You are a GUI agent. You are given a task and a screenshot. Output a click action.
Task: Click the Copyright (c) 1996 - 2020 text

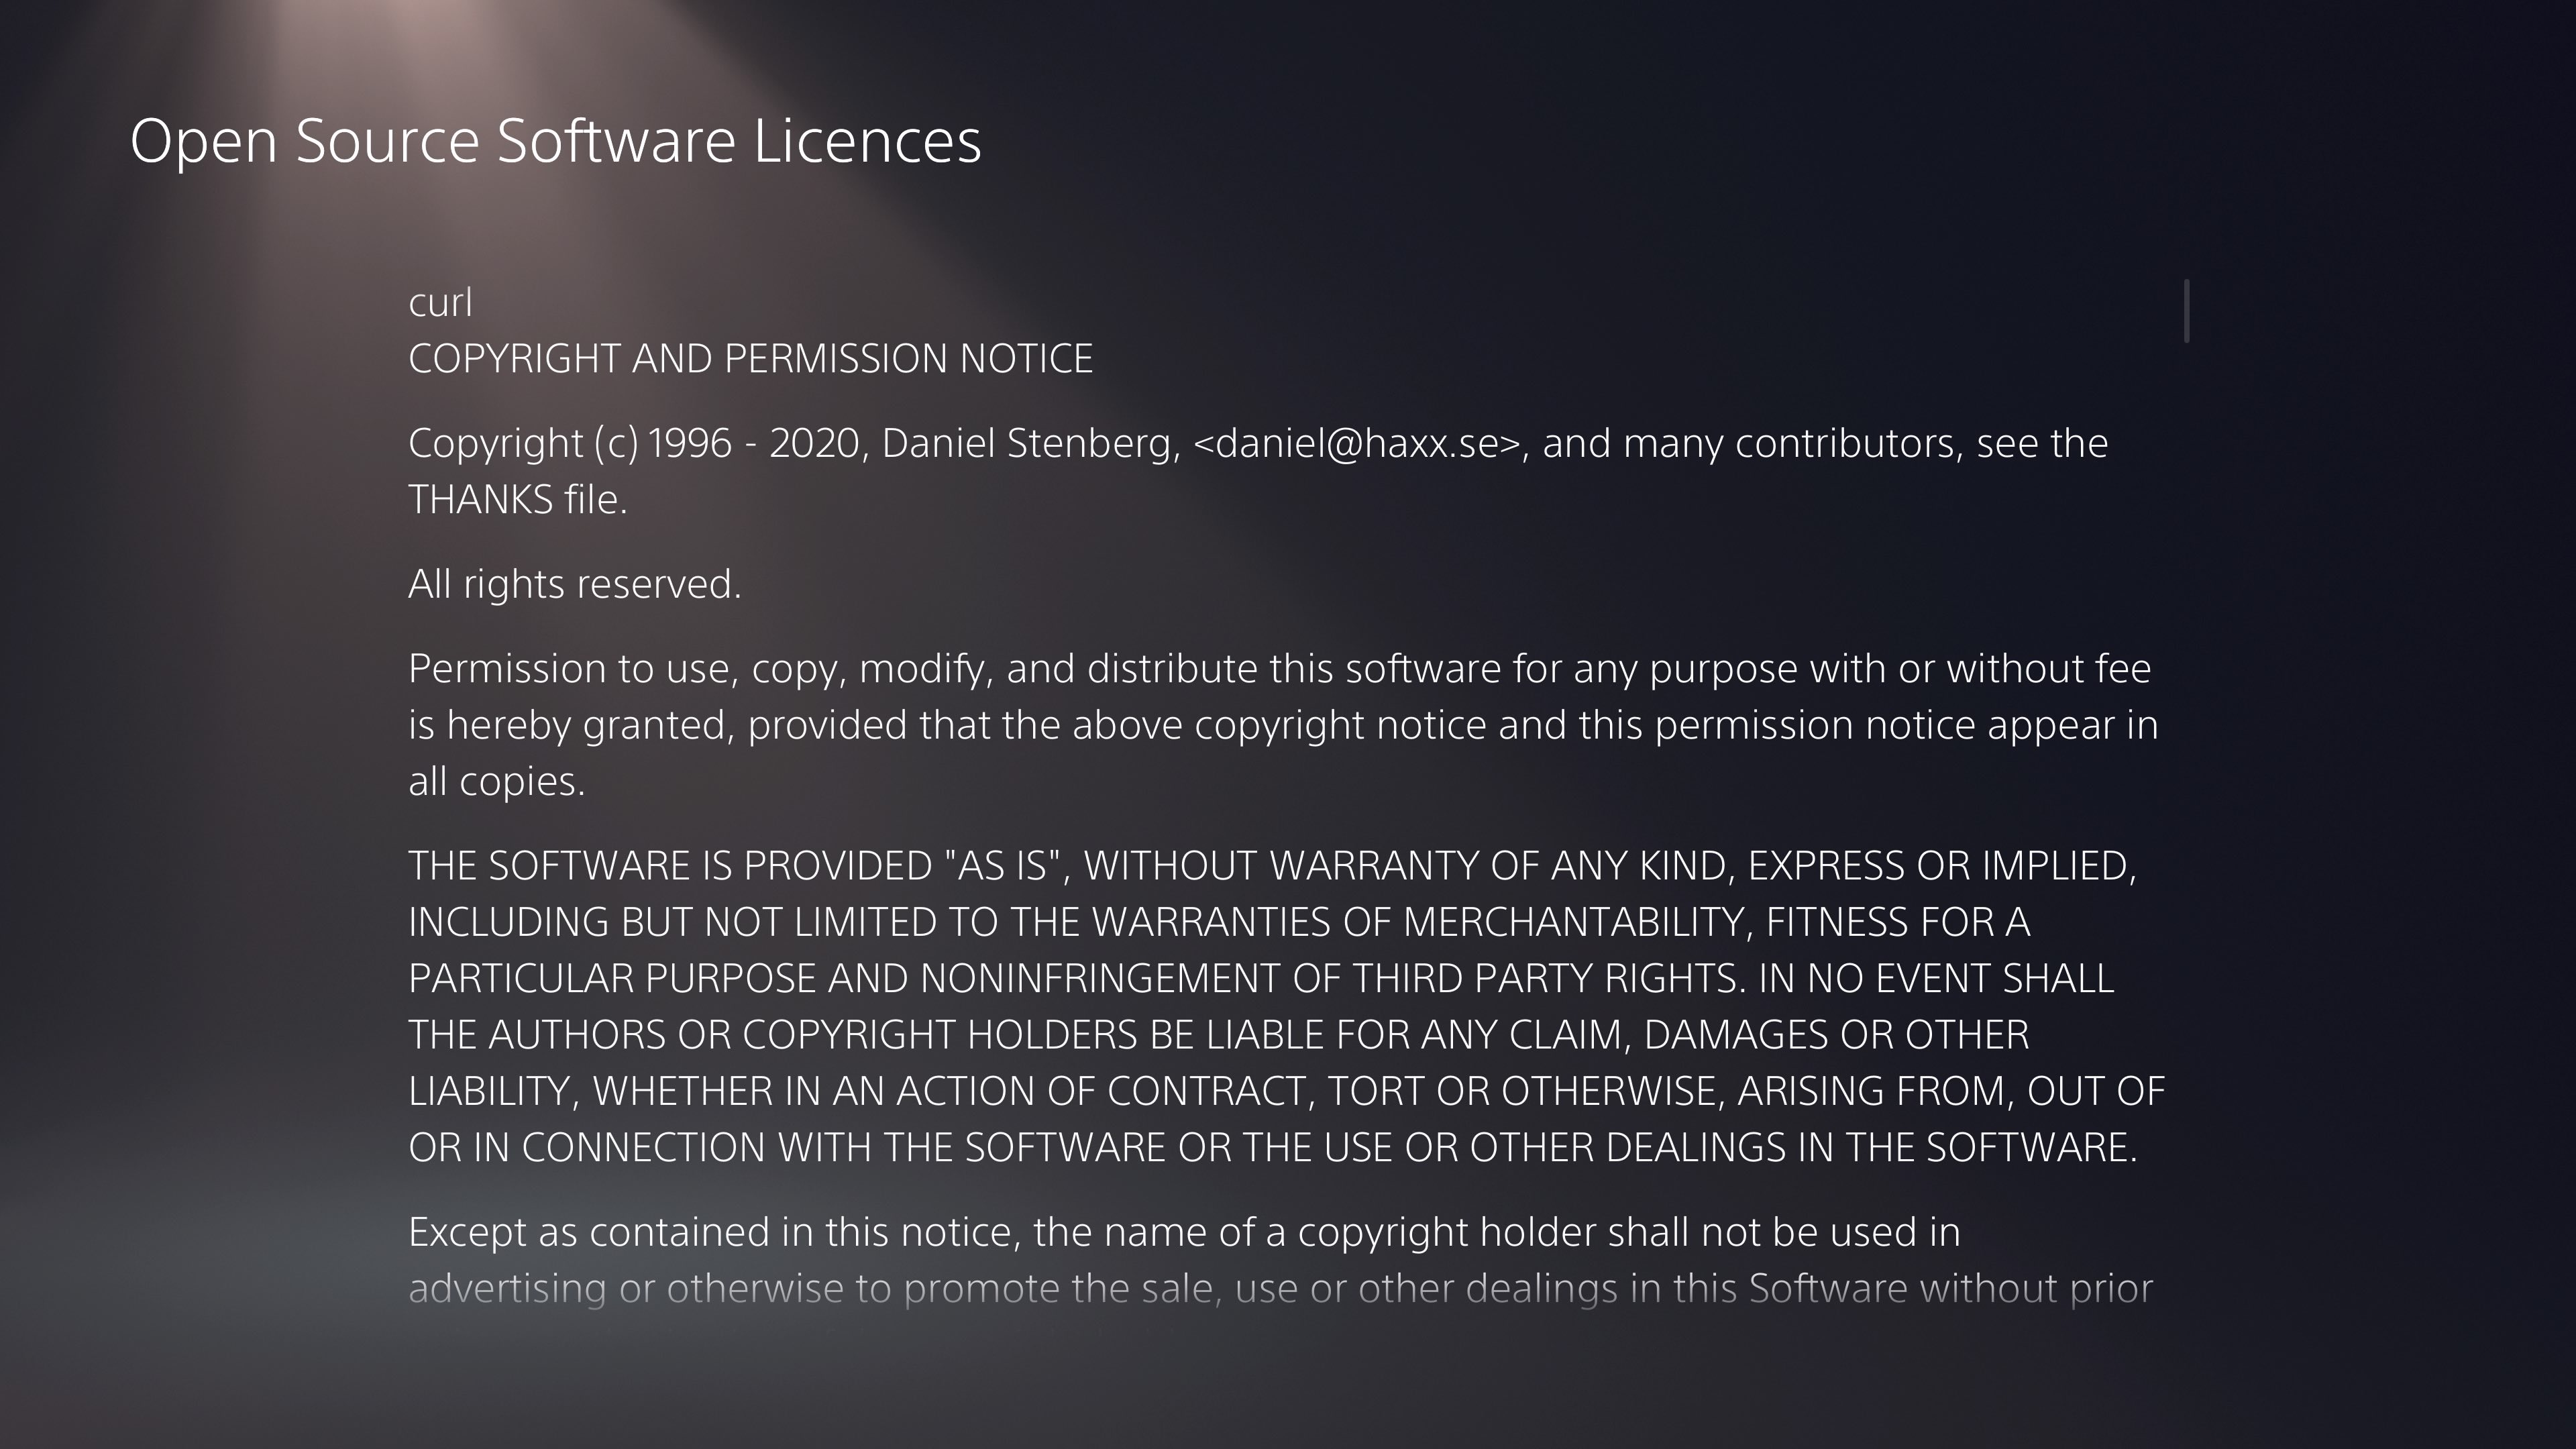pos(634,443)
